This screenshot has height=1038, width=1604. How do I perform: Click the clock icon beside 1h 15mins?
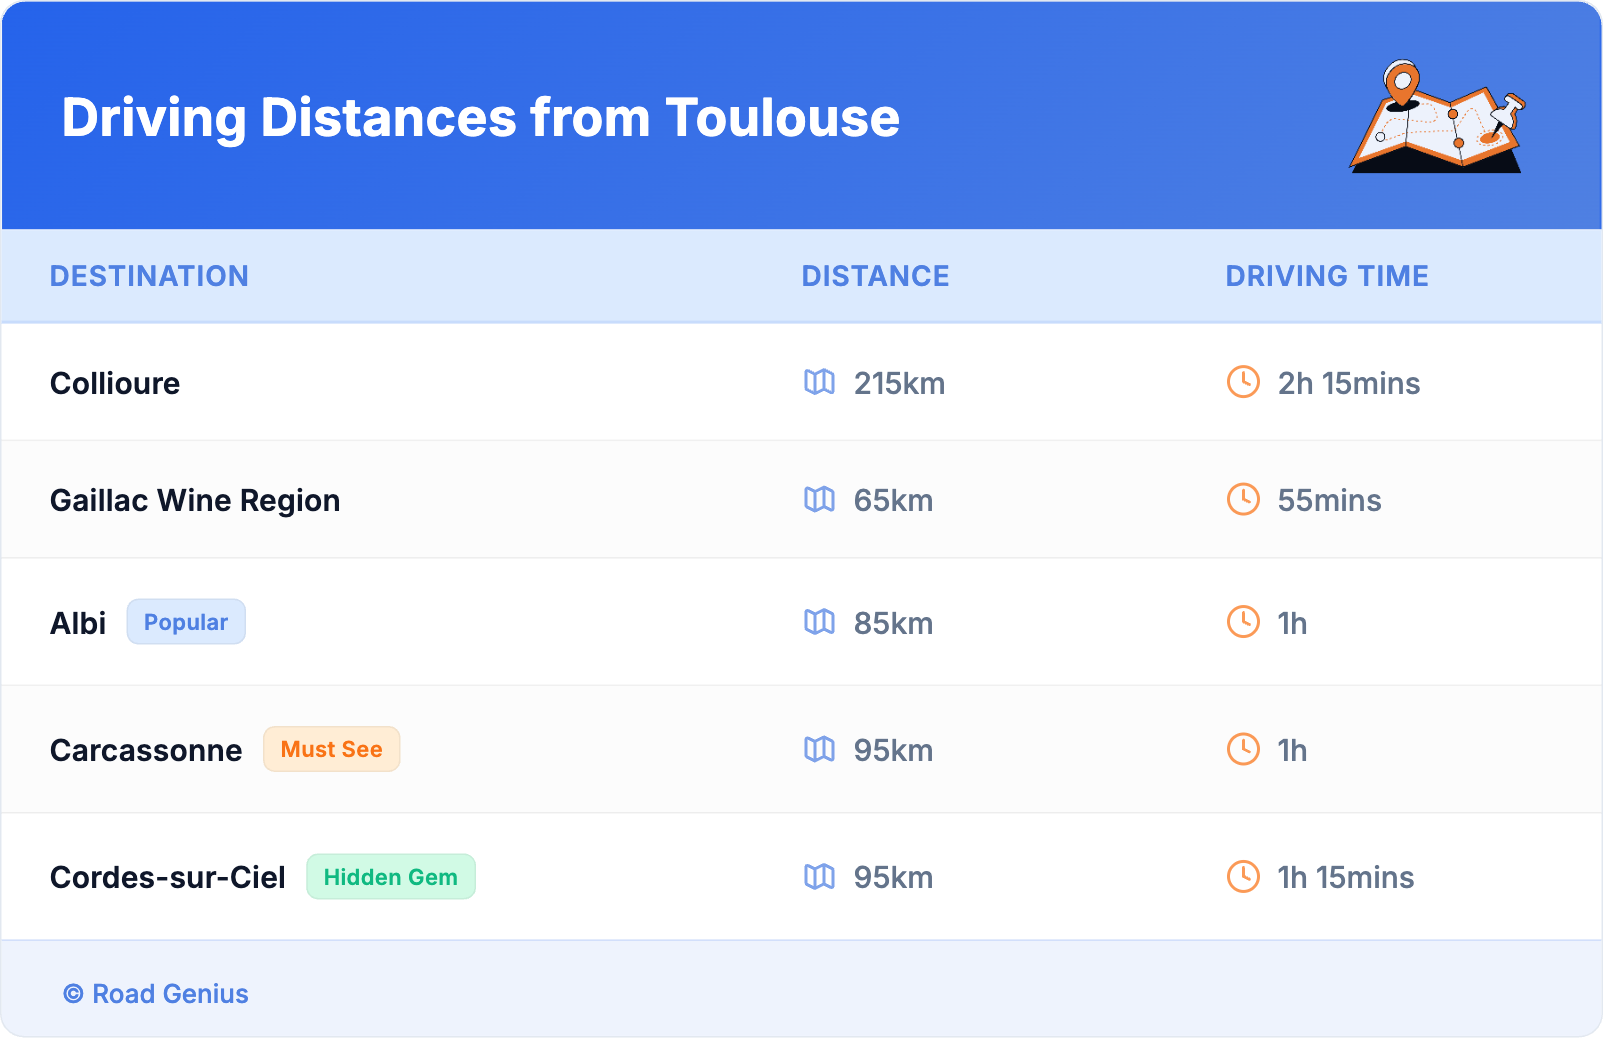pos(1243,876)
